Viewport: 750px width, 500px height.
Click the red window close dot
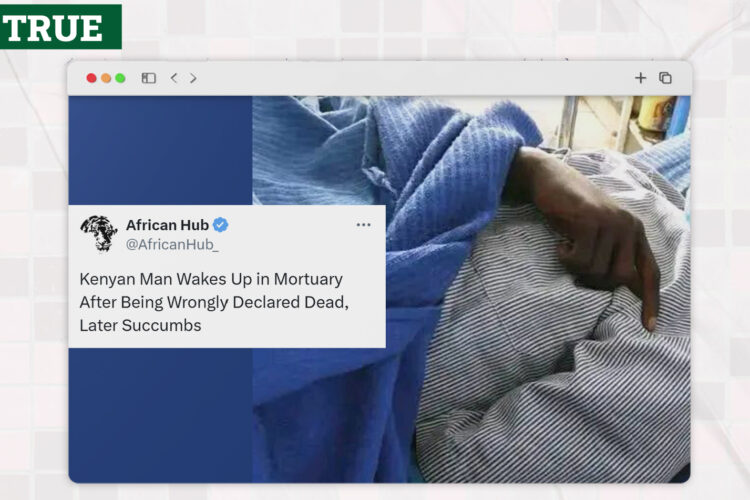pyautogui.click(x=91, y=78)
